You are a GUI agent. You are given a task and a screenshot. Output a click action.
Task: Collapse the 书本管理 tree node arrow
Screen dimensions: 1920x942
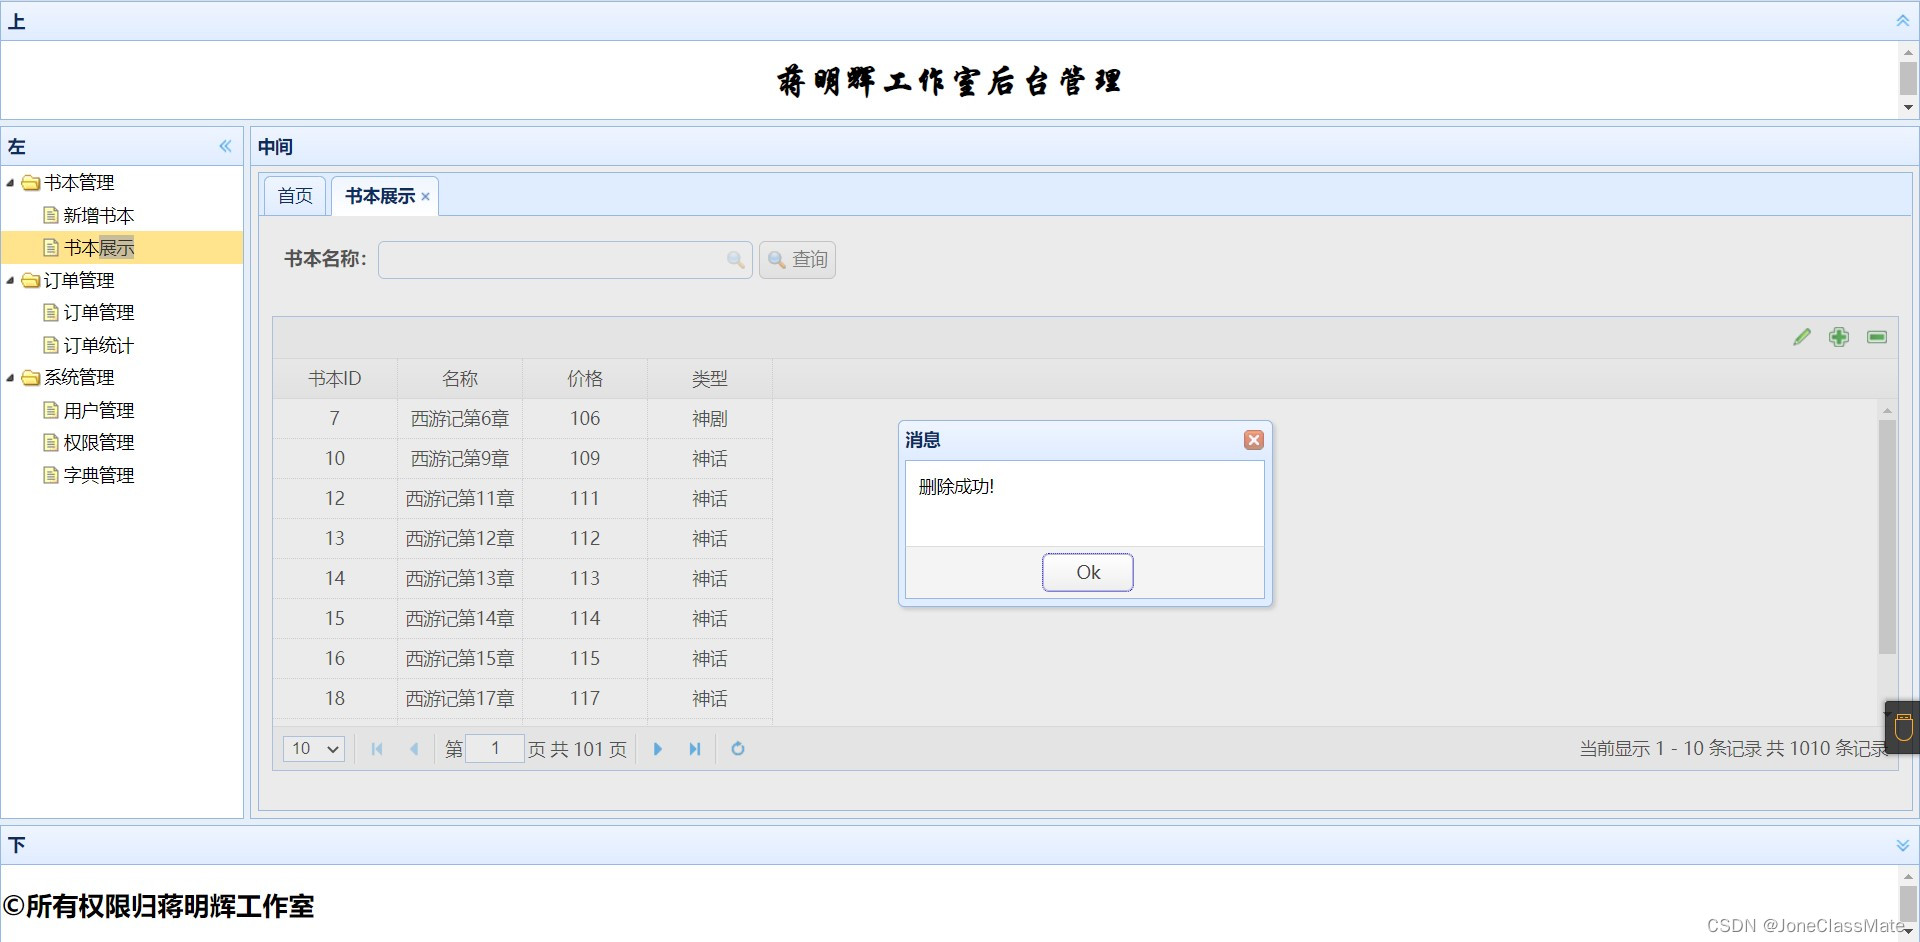(x=10, y=183)
